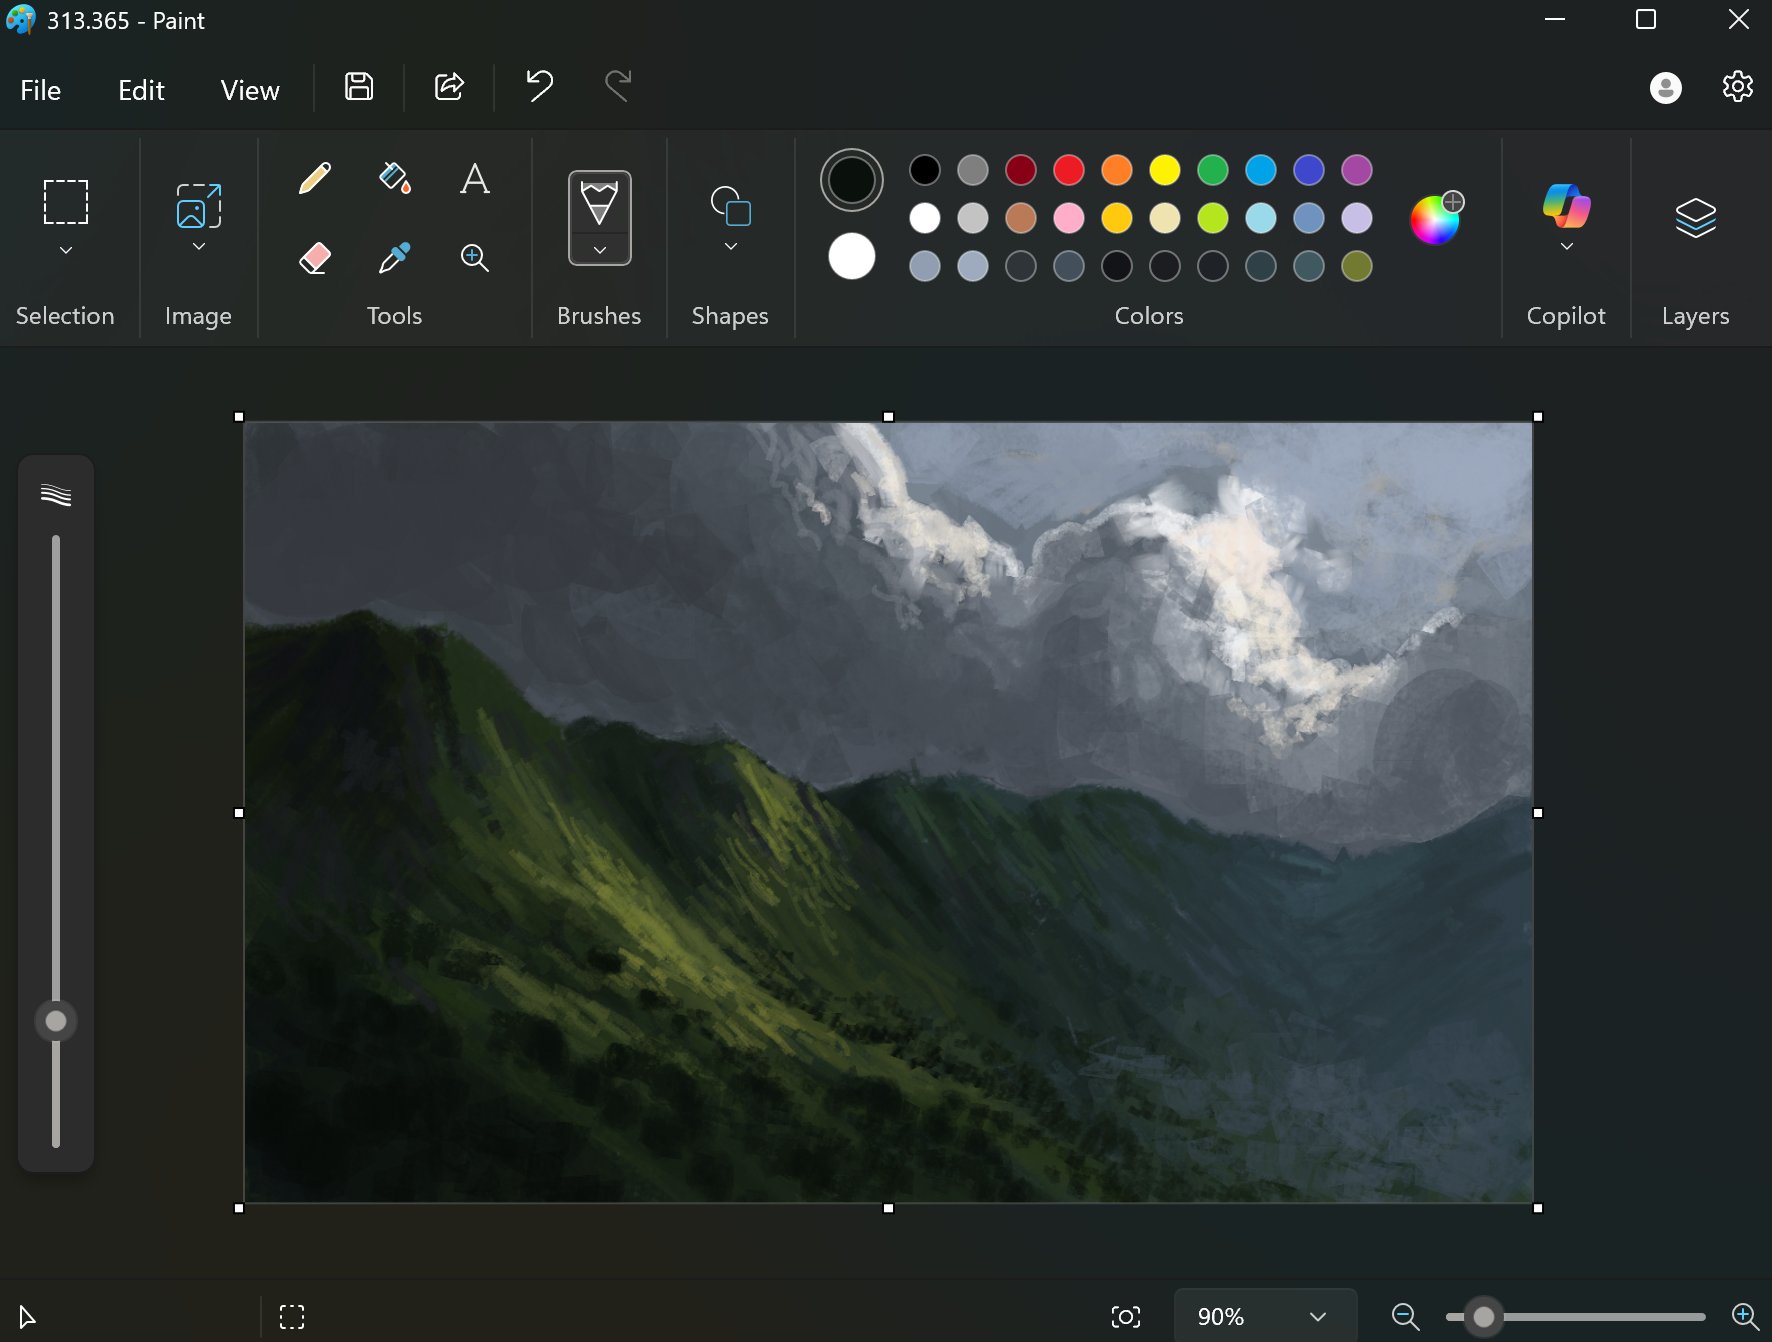
Task: Expand the Shapes dropdown chevron
Action: click(x=731, y=247)
